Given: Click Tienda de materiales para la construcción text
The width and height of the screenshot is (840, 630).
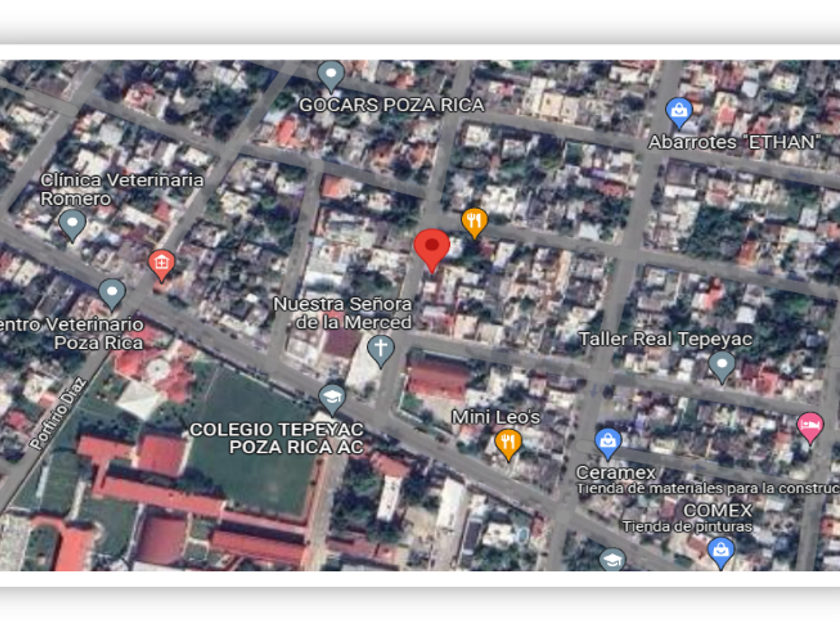Looking at the screenshot, I should (708, 489).
